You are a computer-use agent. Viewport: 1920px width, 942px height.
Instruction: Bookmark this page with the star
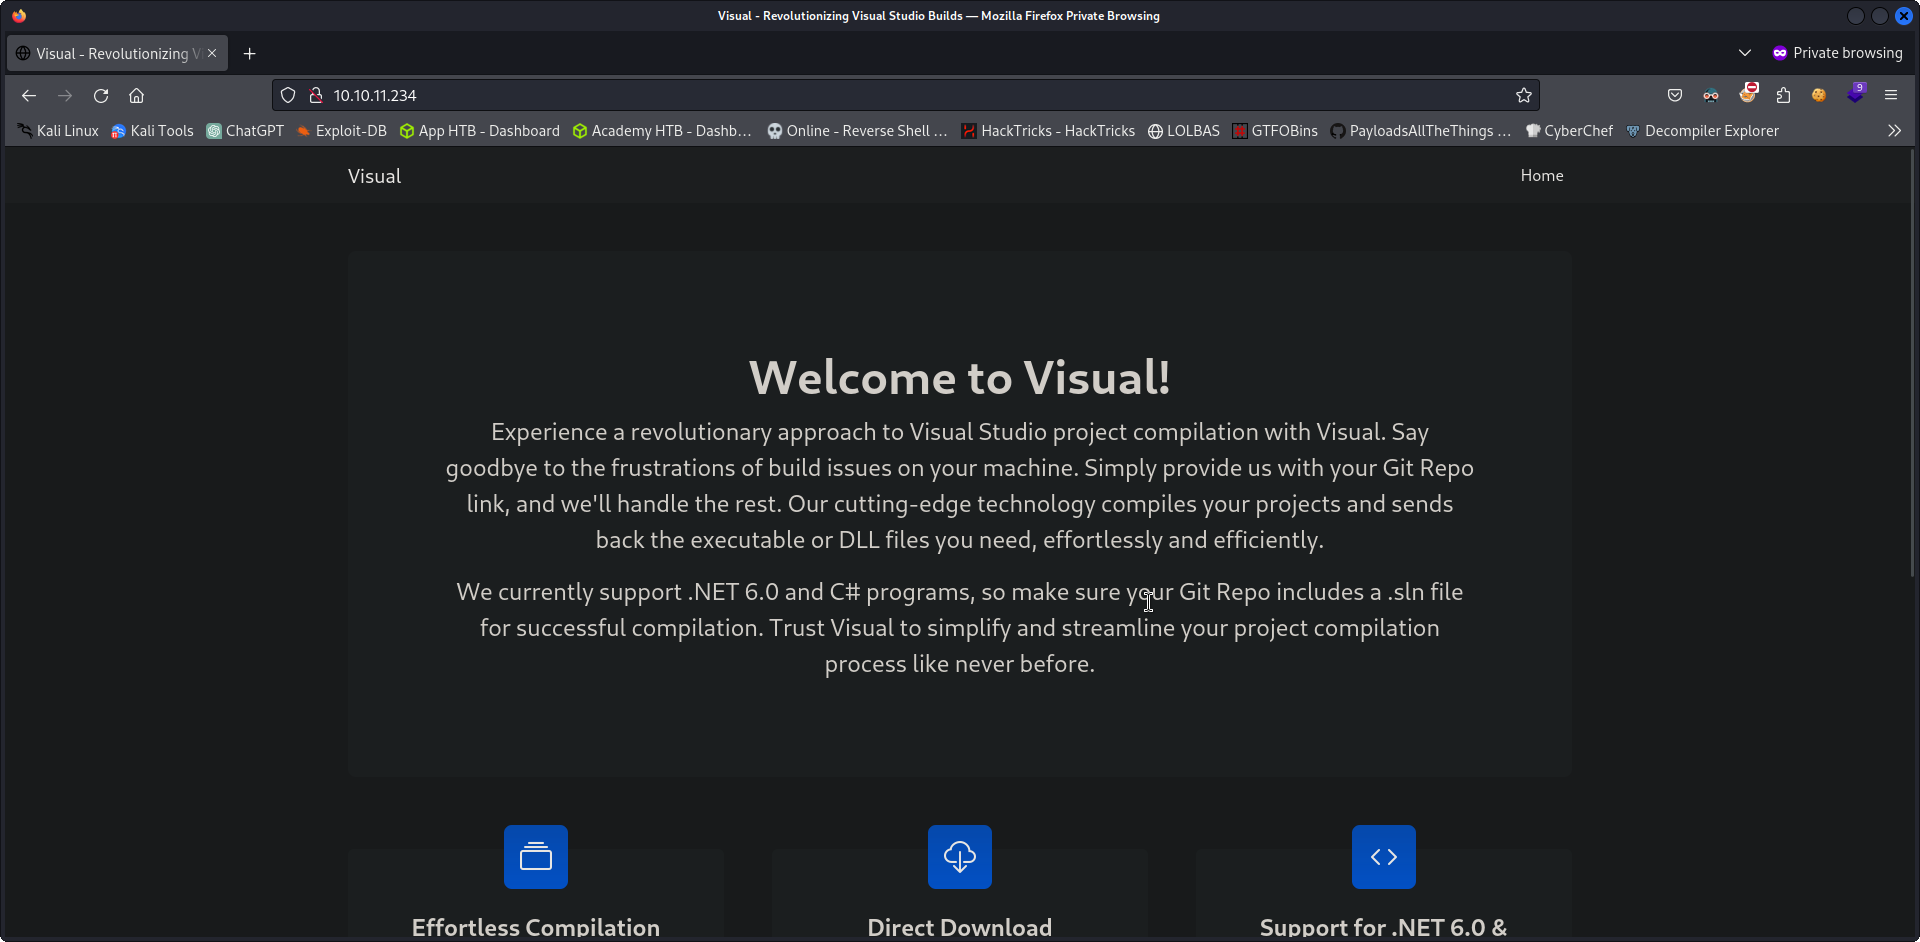[1524, 96]
